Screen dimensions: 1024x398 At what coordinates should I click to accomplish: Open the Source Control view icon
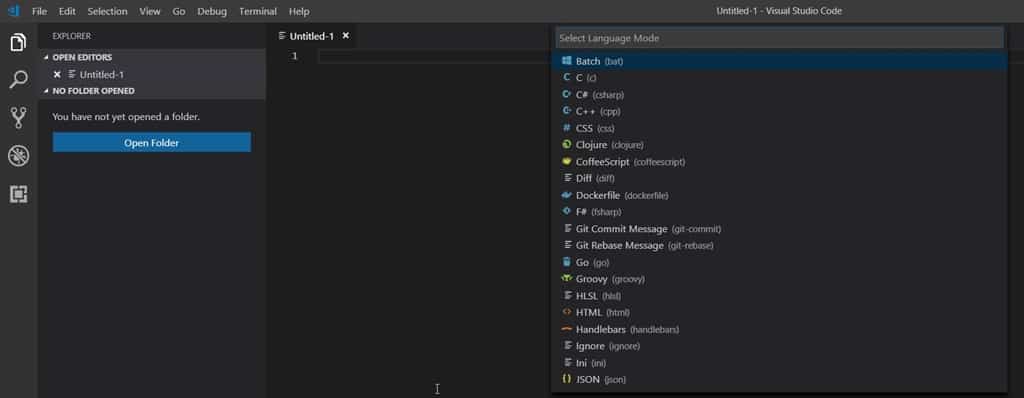pos(18,118)
